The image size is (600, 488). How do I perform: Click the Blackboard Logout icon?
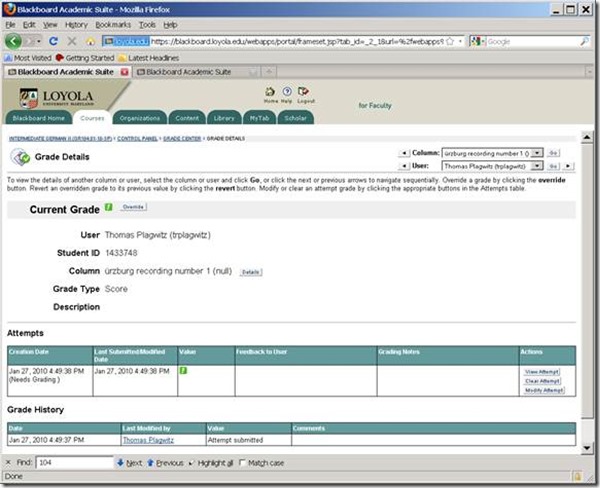[x=305, y=93]
